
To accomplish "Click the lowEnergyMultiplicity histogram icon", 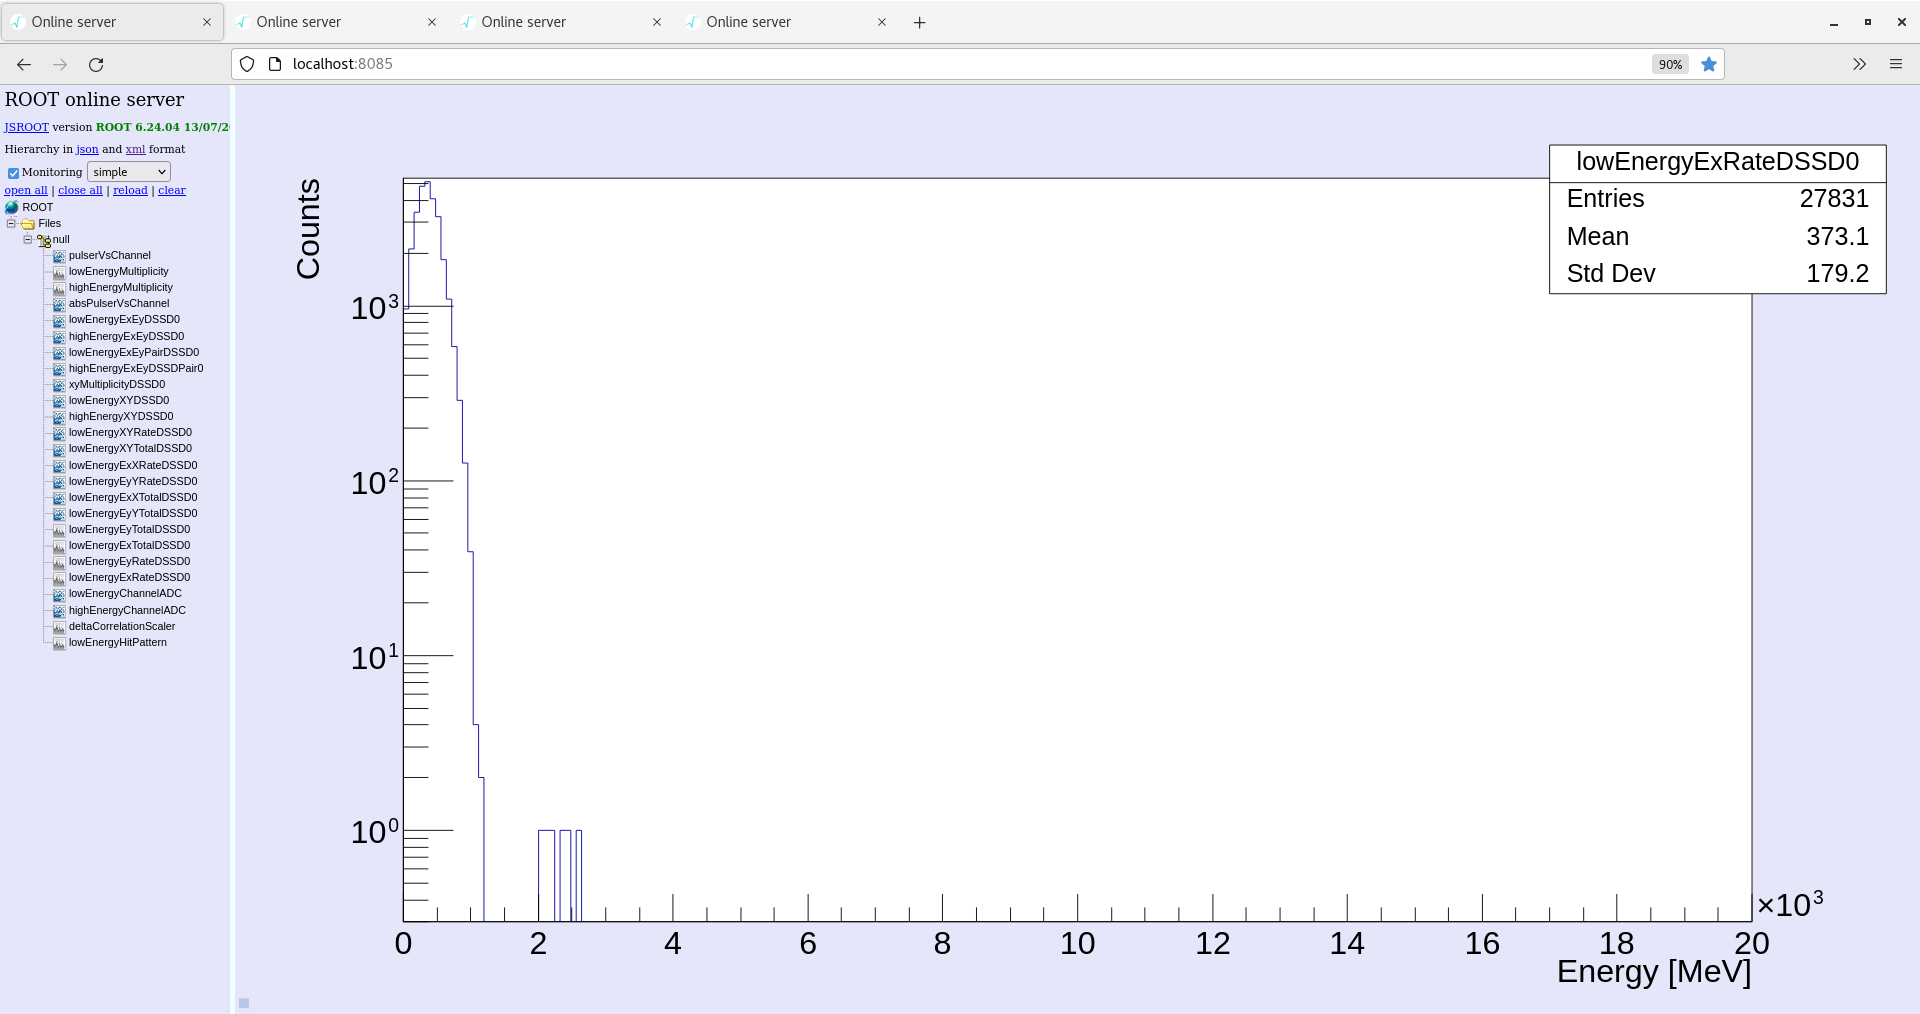I will coord(59,272).
